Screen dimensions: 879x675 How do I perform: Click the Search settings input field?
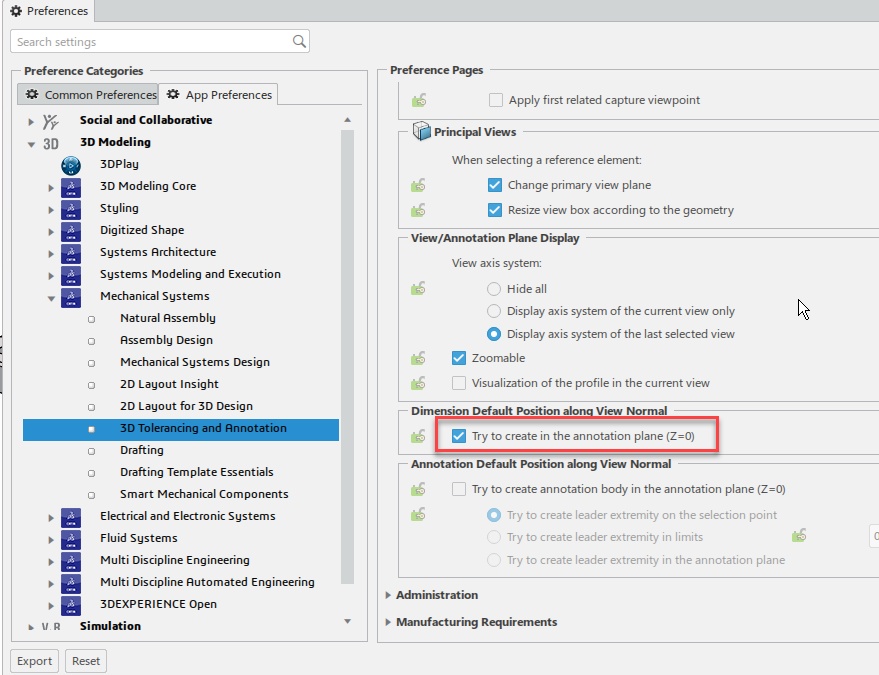coord(150,42)
